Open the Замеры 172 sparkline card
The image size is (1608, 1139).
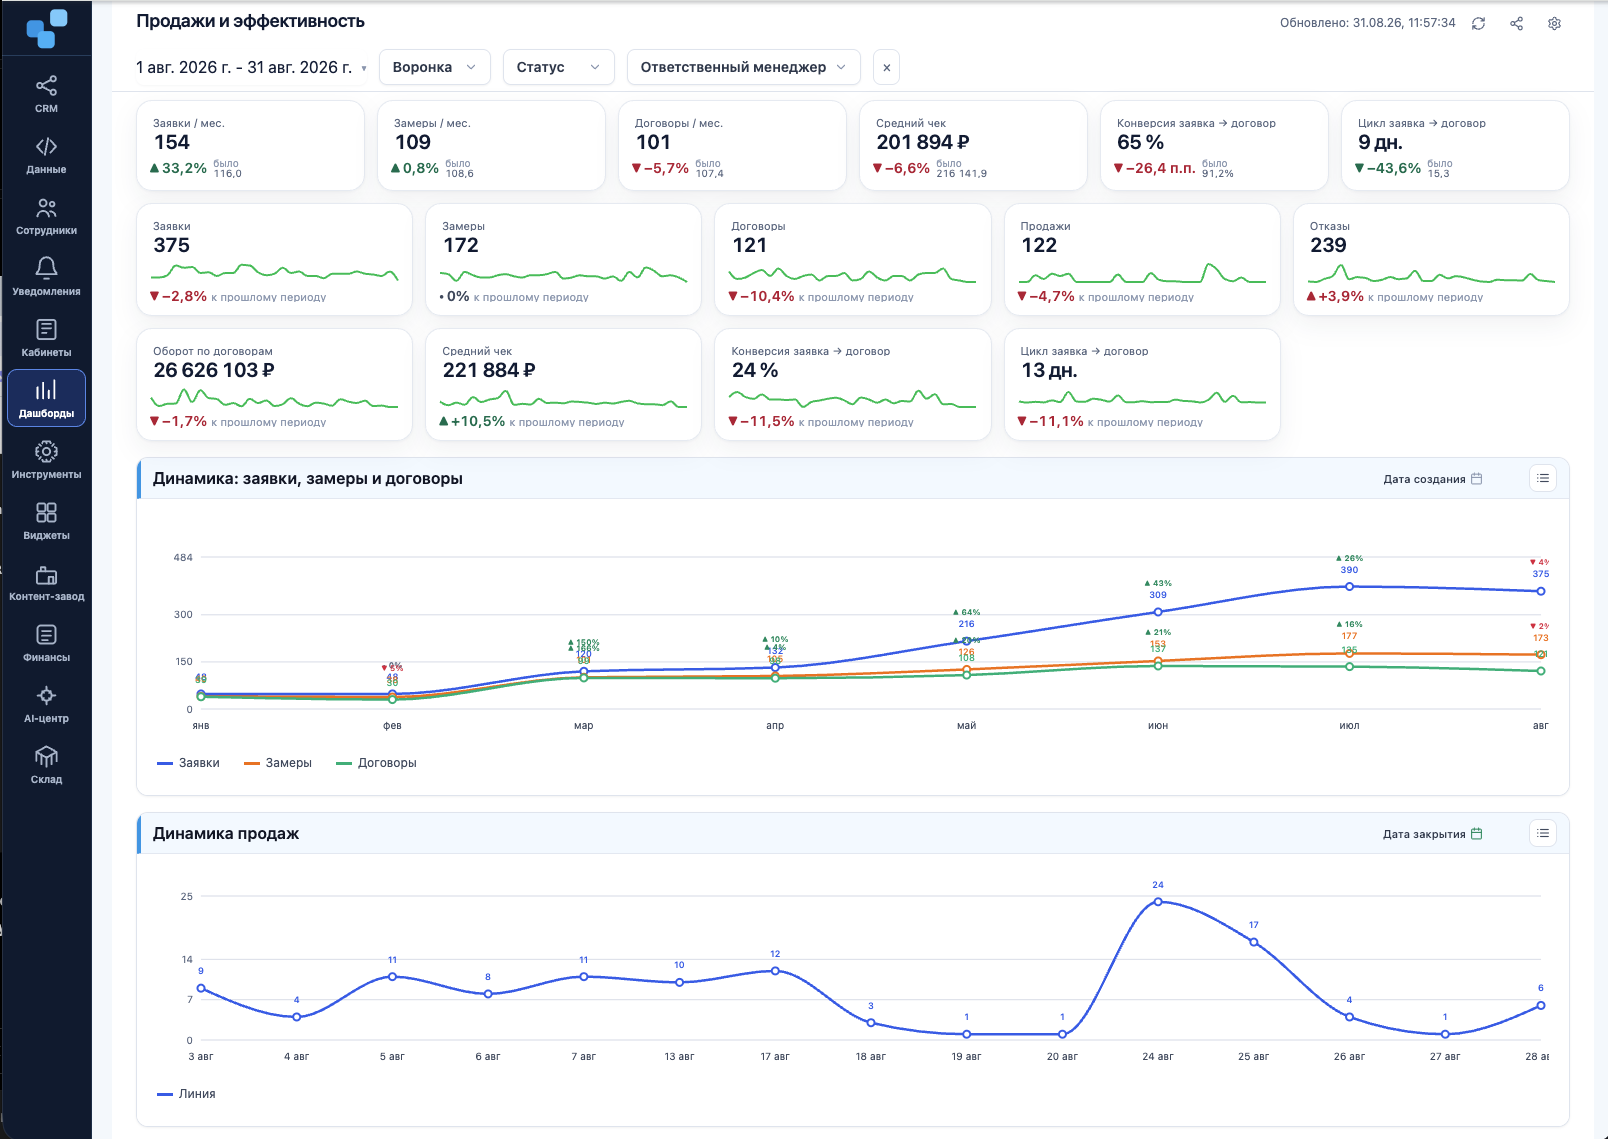(x=563, y=260)
